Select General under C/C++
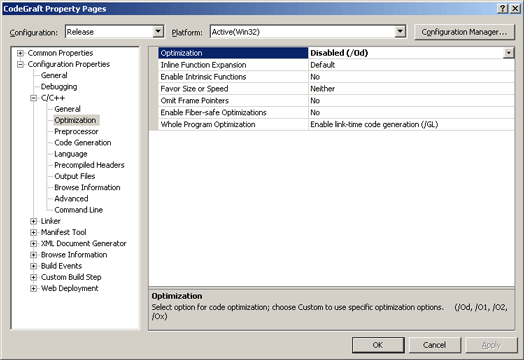Viewport: 524px width, 360px height. point(68,109)
